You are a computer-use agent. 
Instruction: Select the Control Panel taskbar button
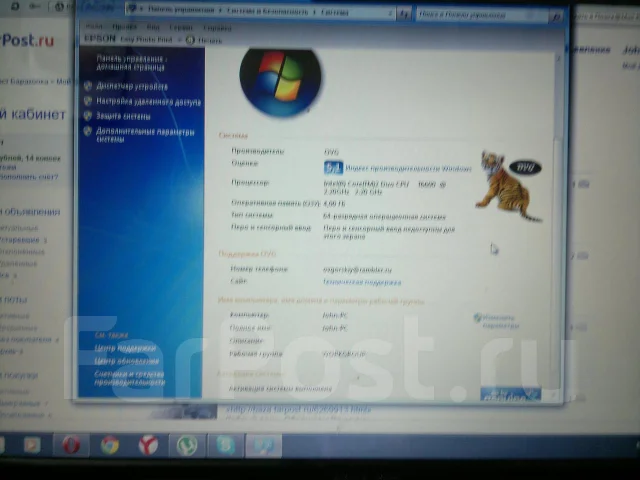[x=264, y=445]
